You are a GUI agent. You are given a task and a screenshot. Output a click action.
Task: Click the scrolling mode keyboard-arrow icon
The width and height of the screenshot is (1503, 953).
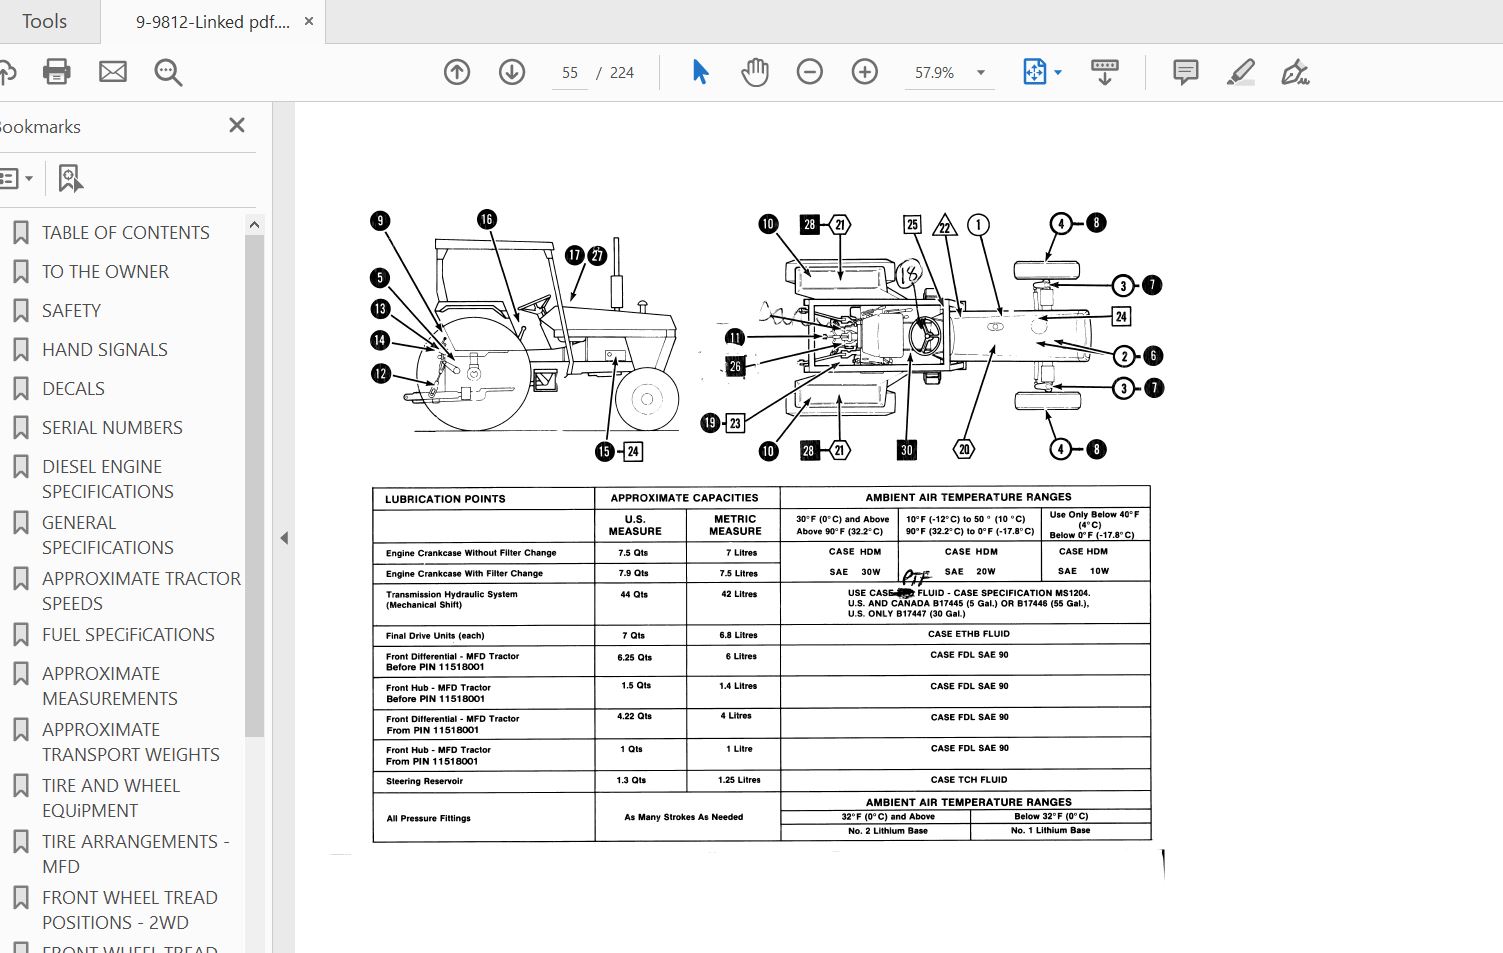(1105, 72)
